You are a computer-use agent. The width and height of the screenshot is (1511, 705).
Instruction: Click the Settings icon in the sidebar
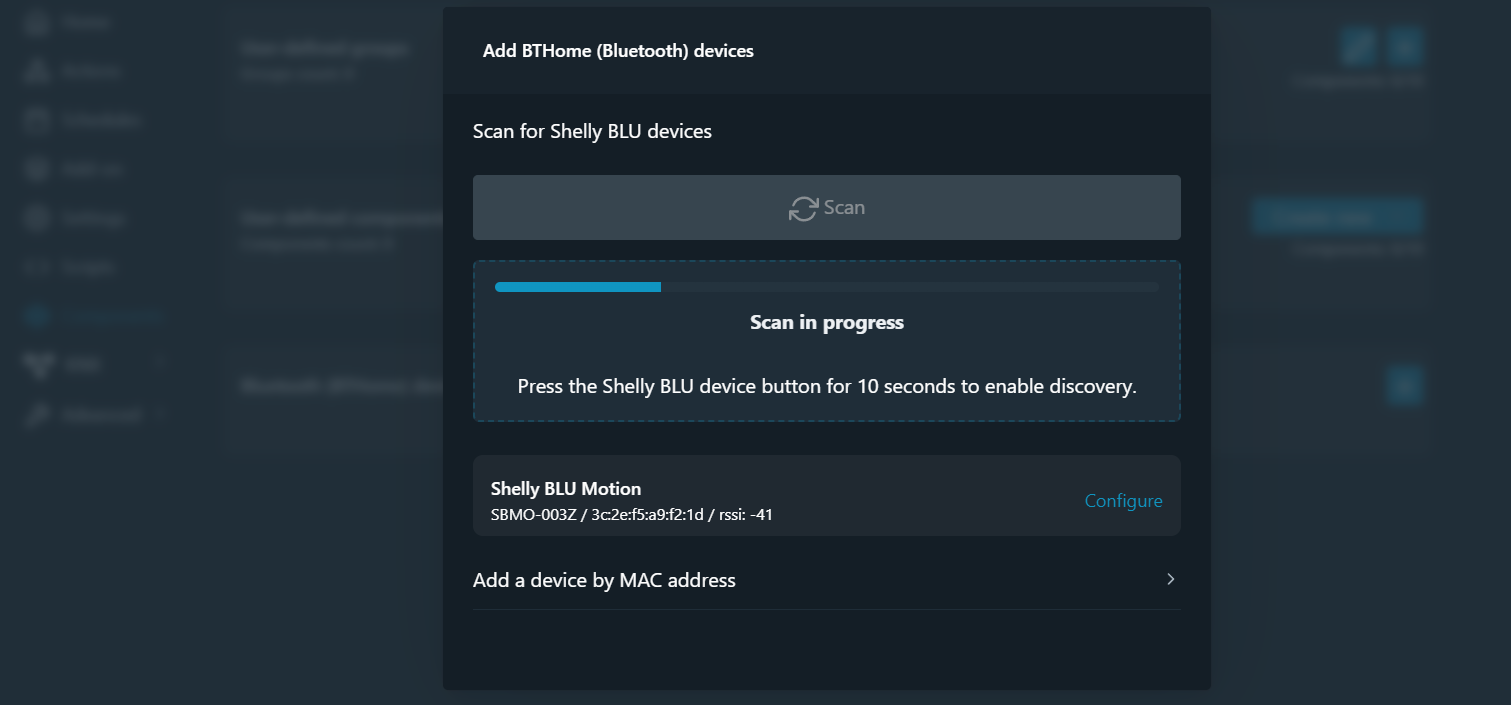tap(37, 219)
